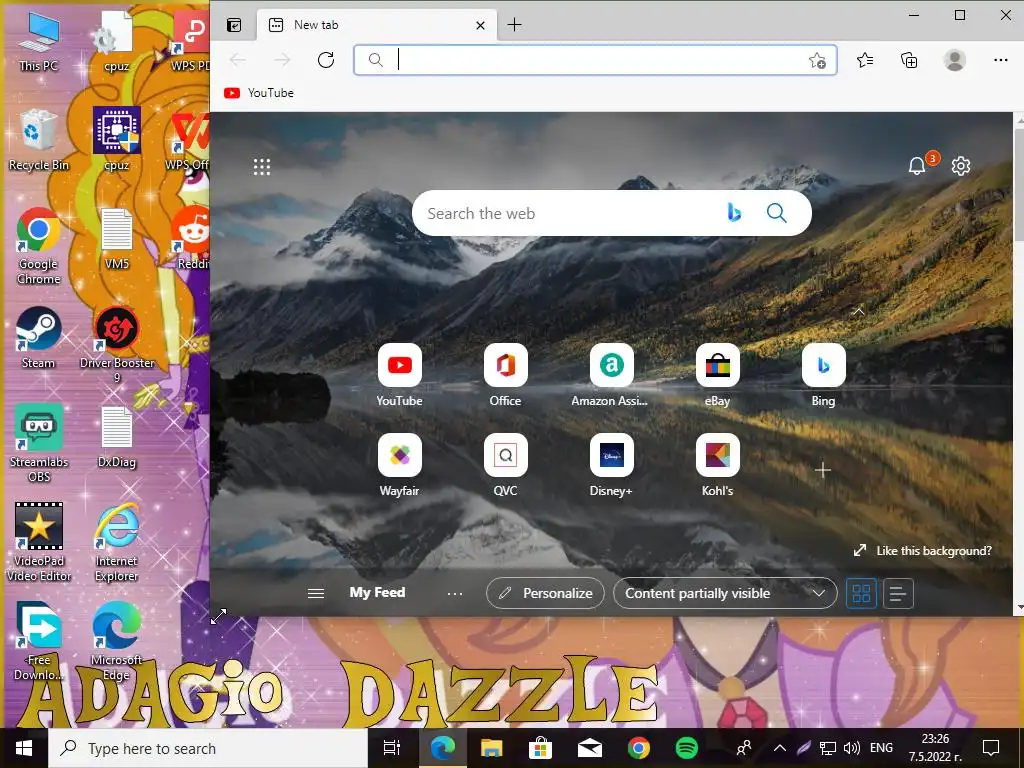Open the Collections icon in Edge toolbar

[x=909, y=60]
